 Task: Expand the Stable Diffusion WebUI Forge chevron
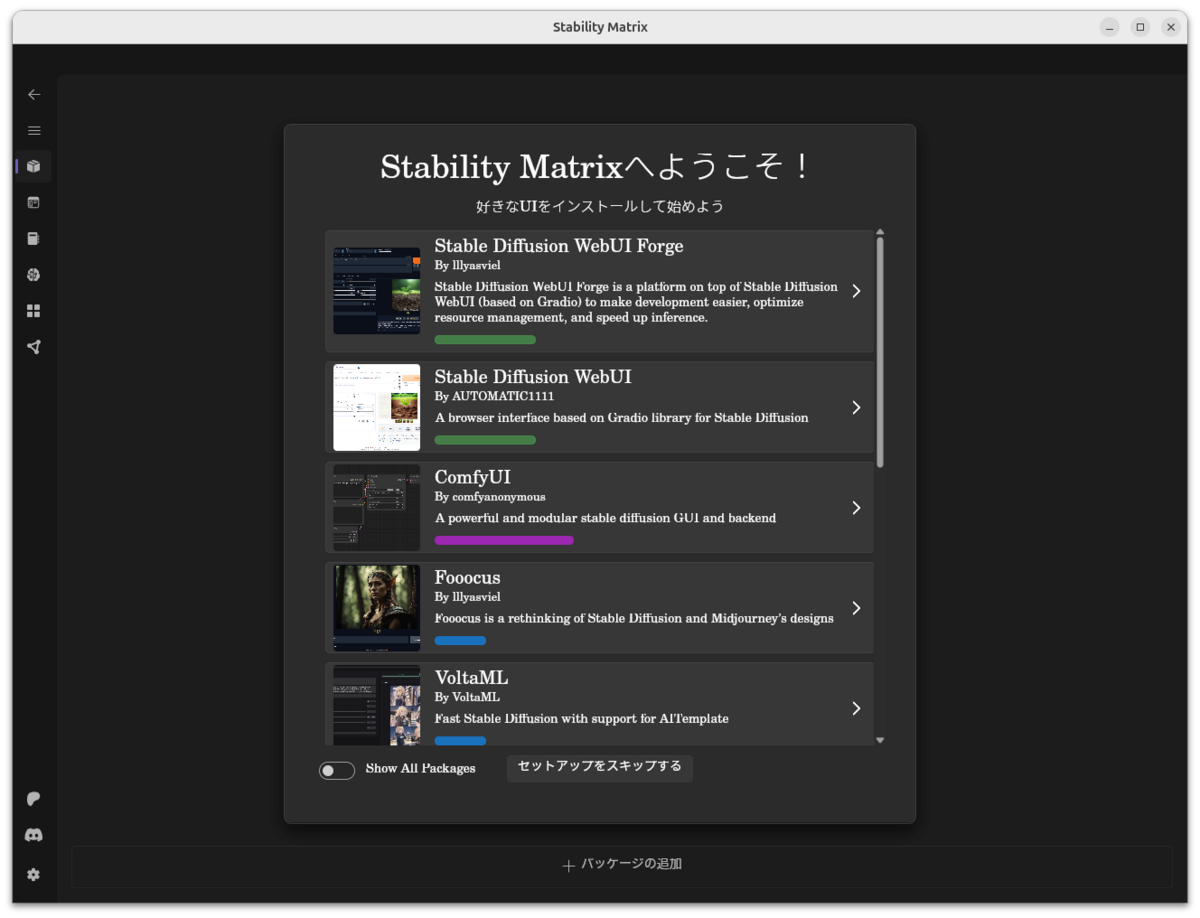(856, 291)
